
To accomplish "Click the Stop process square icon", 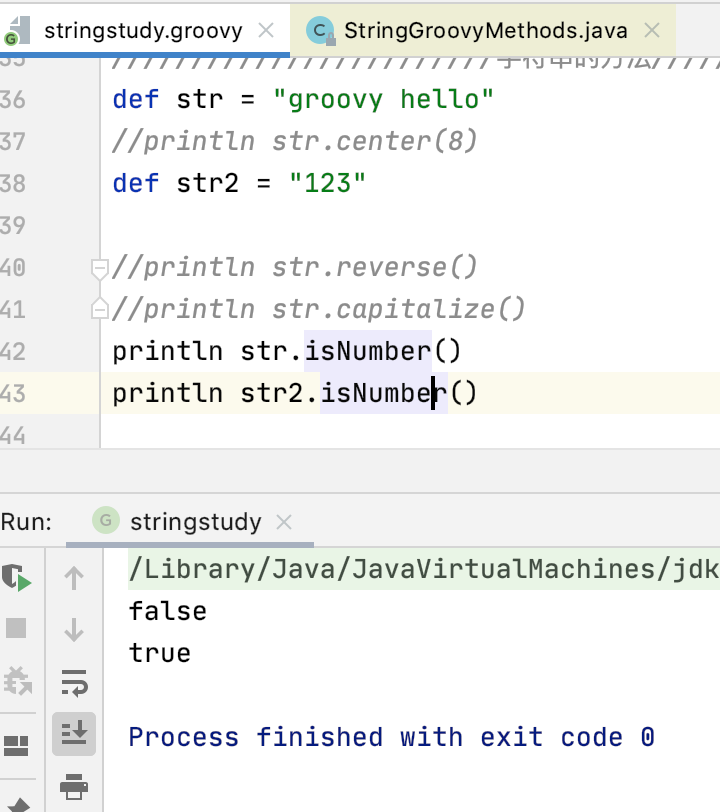I will (x=17, y=629).
